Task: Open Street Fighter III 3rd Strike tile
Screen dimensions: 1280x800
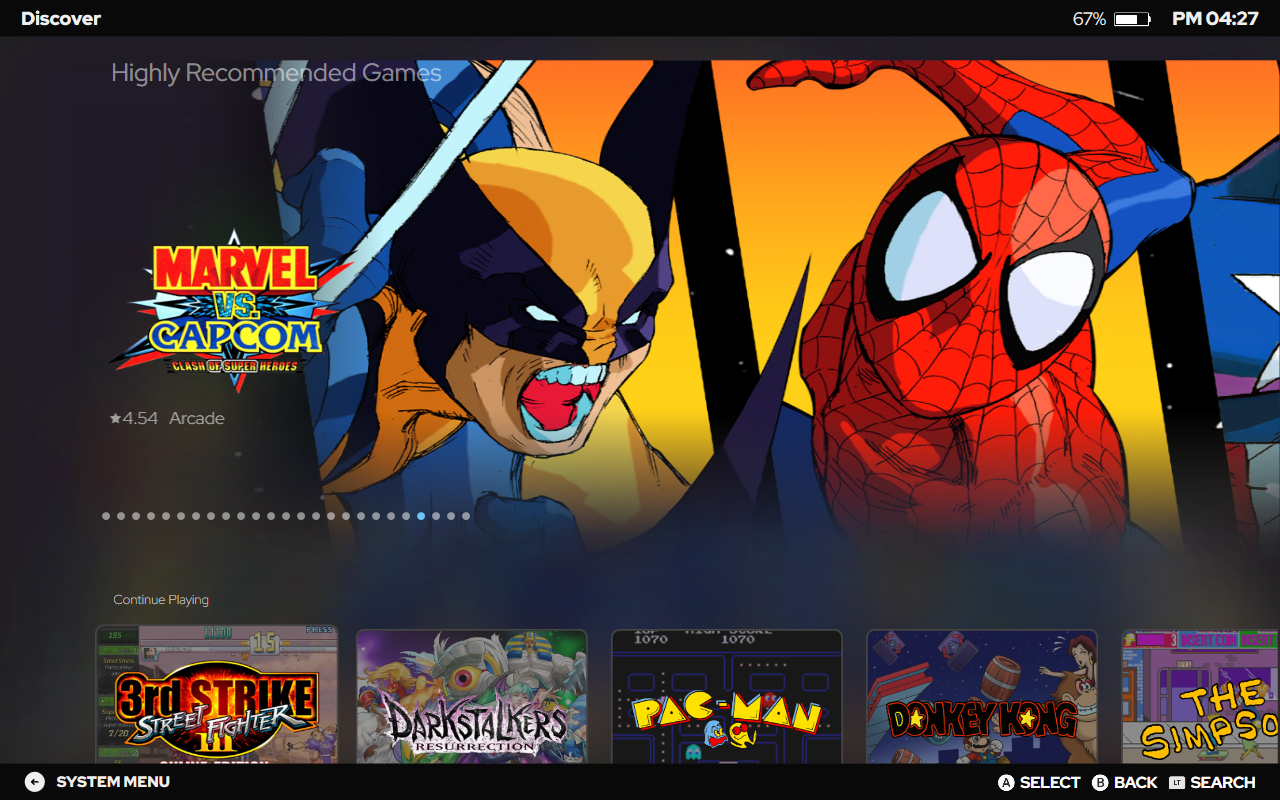Action: coord(217,696)
